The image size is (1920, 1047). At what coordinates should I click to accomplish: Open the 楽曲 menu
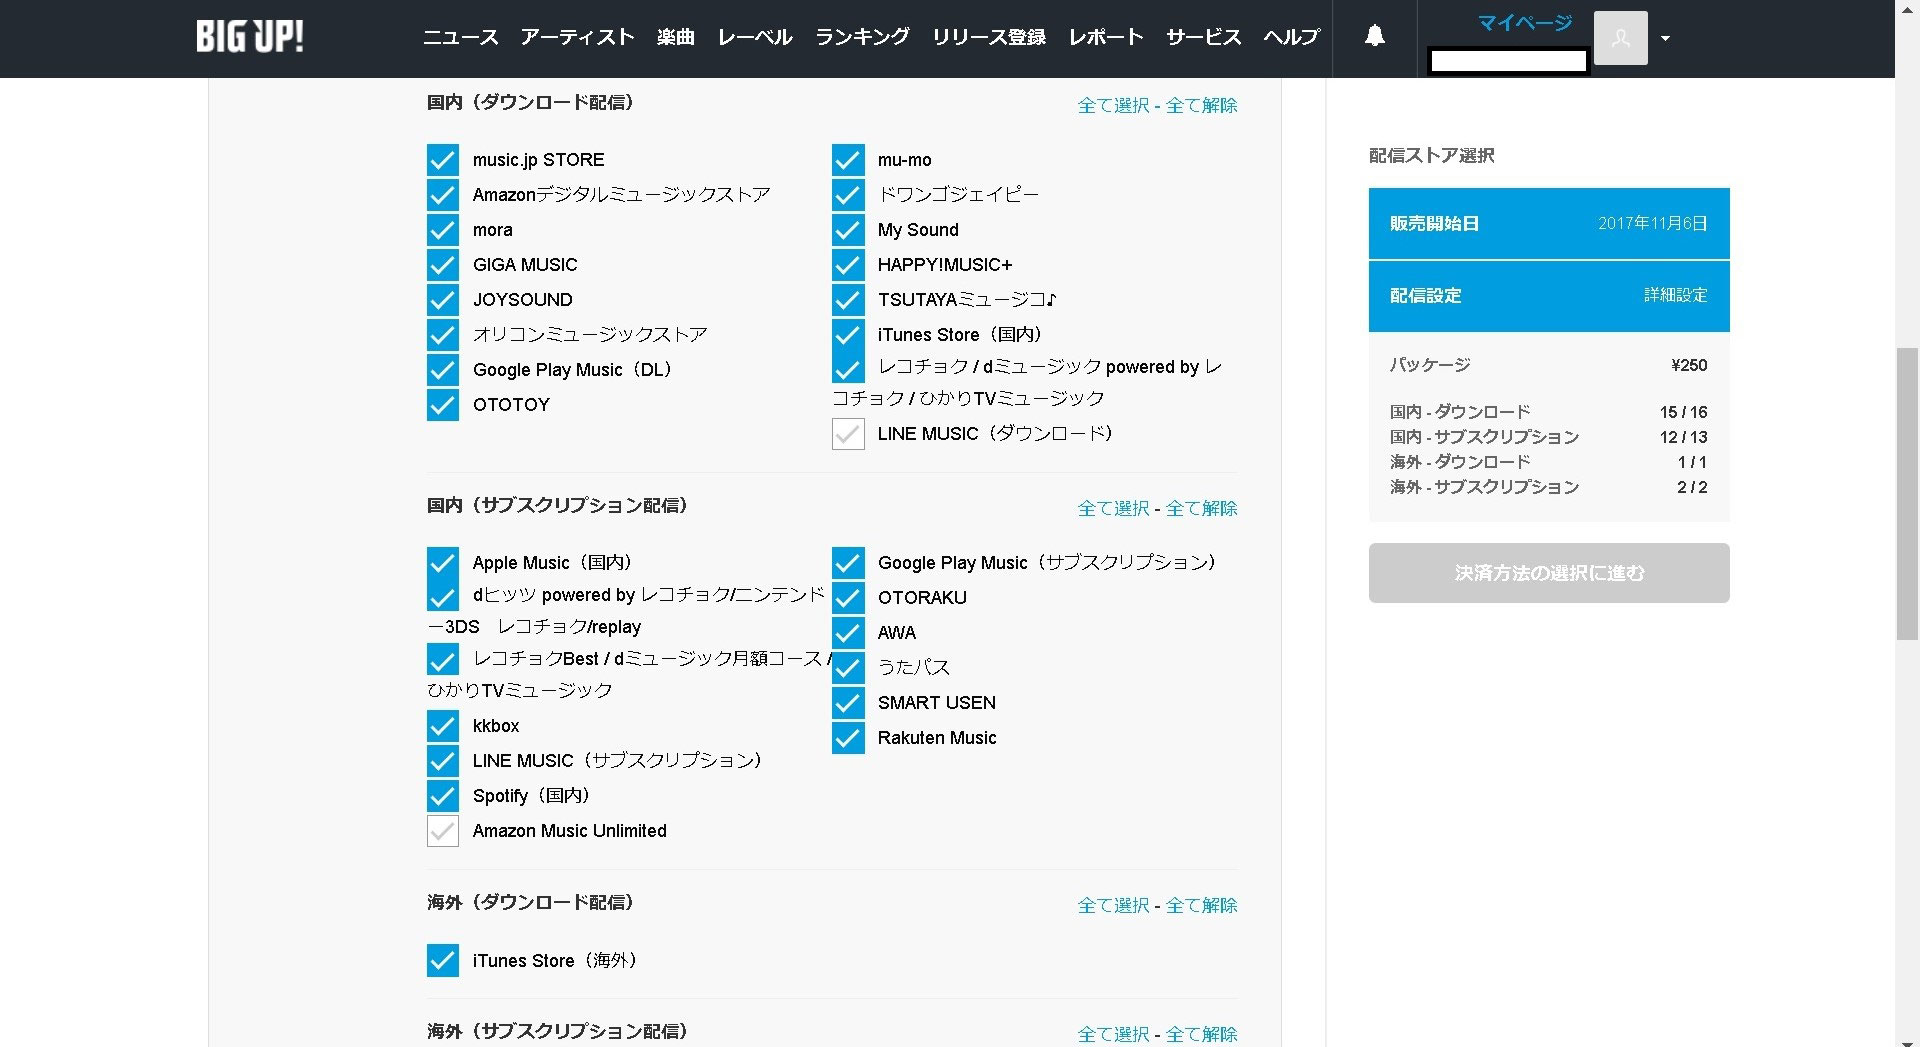pos(676,37)
